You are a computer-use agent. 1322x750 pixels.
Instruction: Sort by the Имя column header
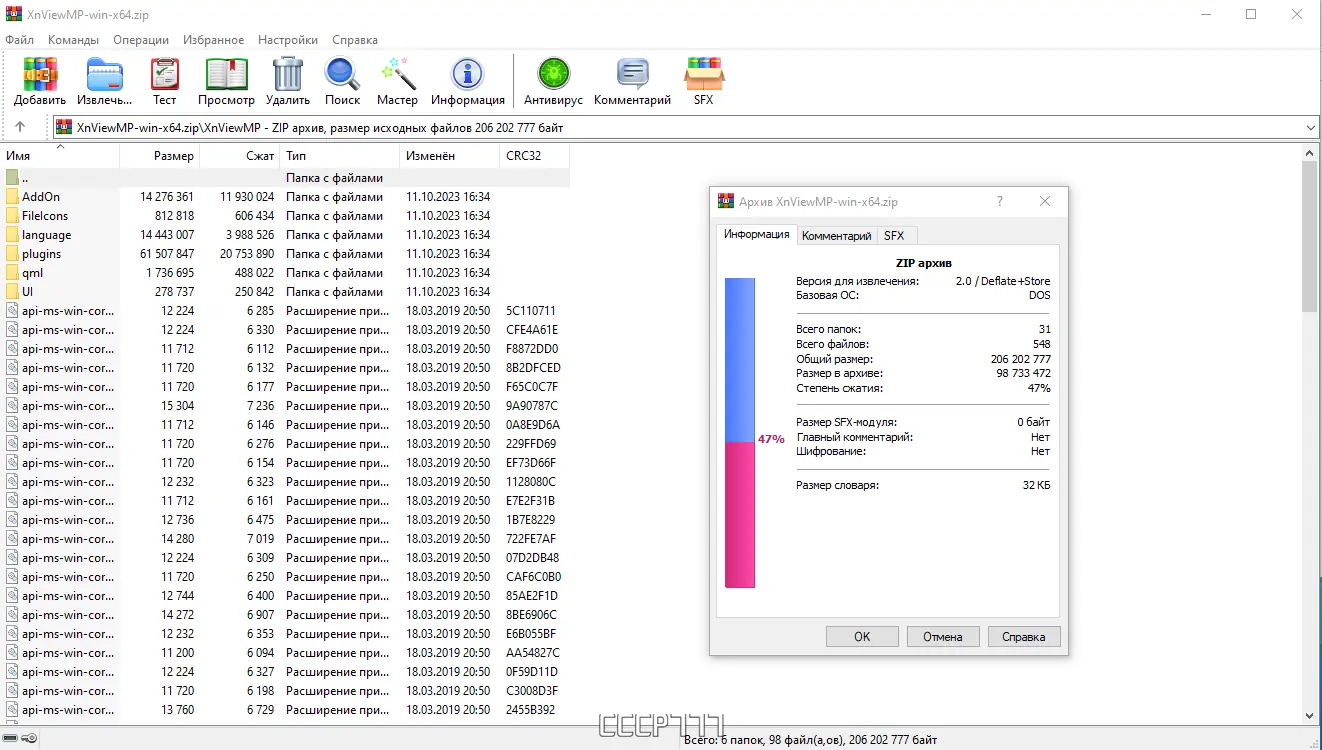61,156
